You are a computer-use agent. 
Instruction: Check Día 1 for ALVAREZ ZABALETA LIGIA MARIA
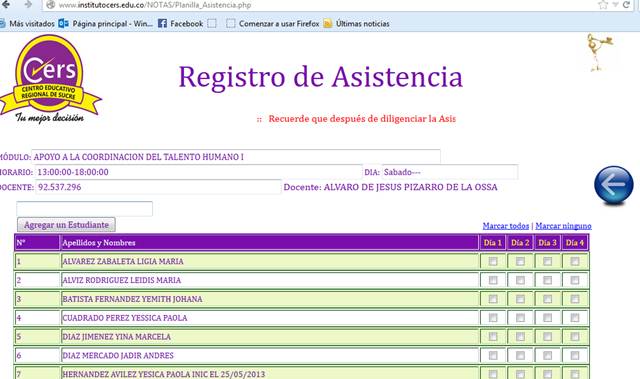pyautogui.click(x=493, y=261)
